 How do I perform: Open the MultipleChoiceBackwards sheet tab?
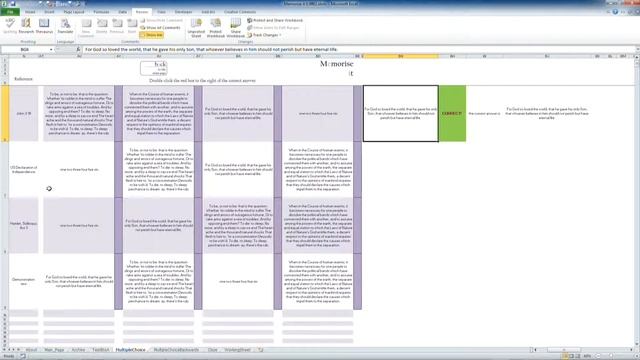pyautogui.click(x=176, y=350)
